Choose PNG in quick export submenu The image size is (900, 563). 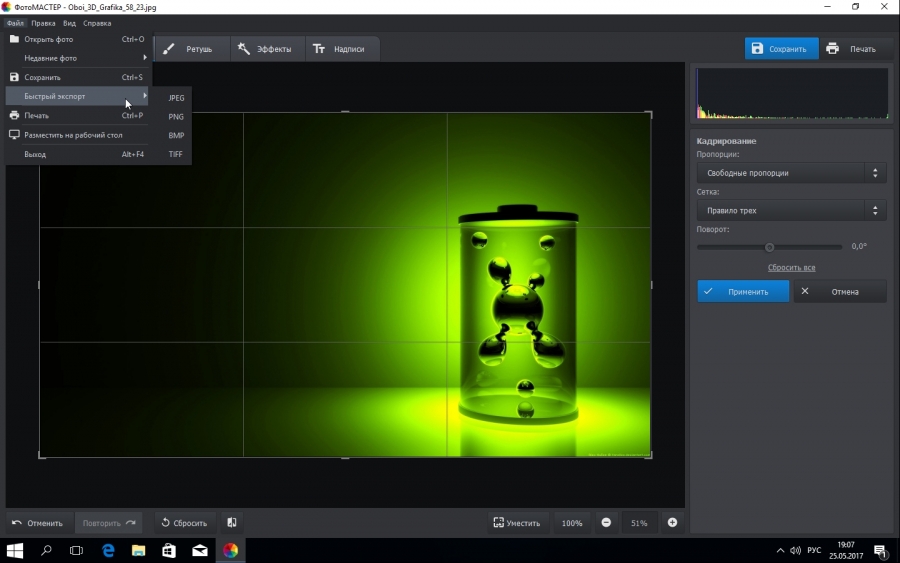click(x=176, y=117)
